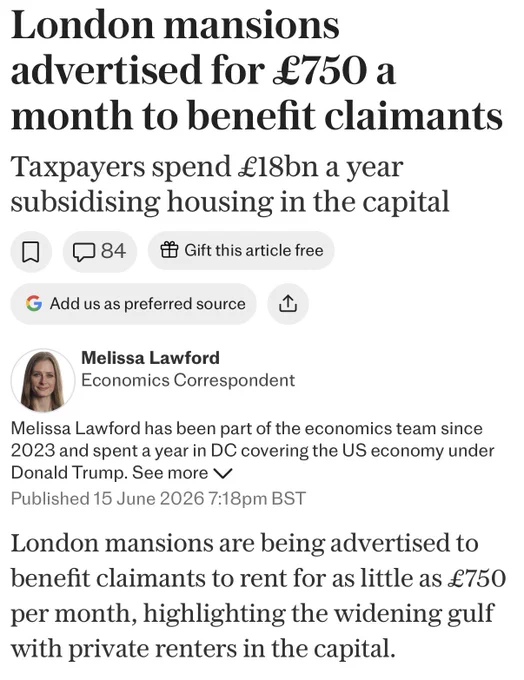
Task: Open Melissa Lawford's profile photo
Action: (43, 380)
